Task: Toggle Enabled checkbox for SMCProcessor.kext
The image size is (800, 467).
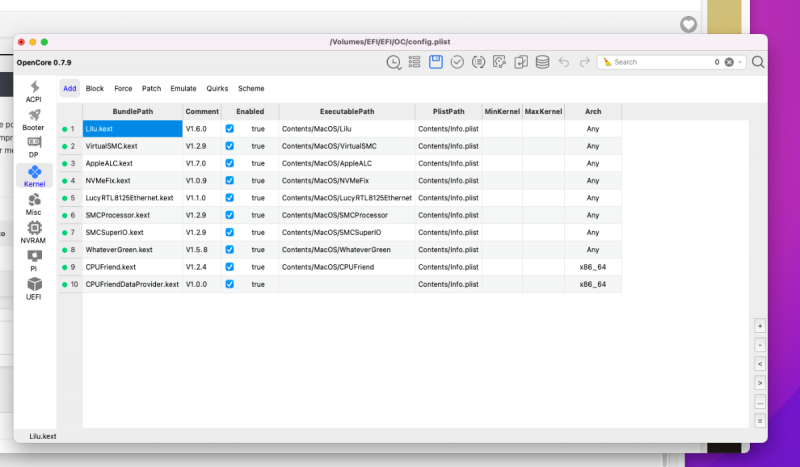Action: click(x=230, y=215)
